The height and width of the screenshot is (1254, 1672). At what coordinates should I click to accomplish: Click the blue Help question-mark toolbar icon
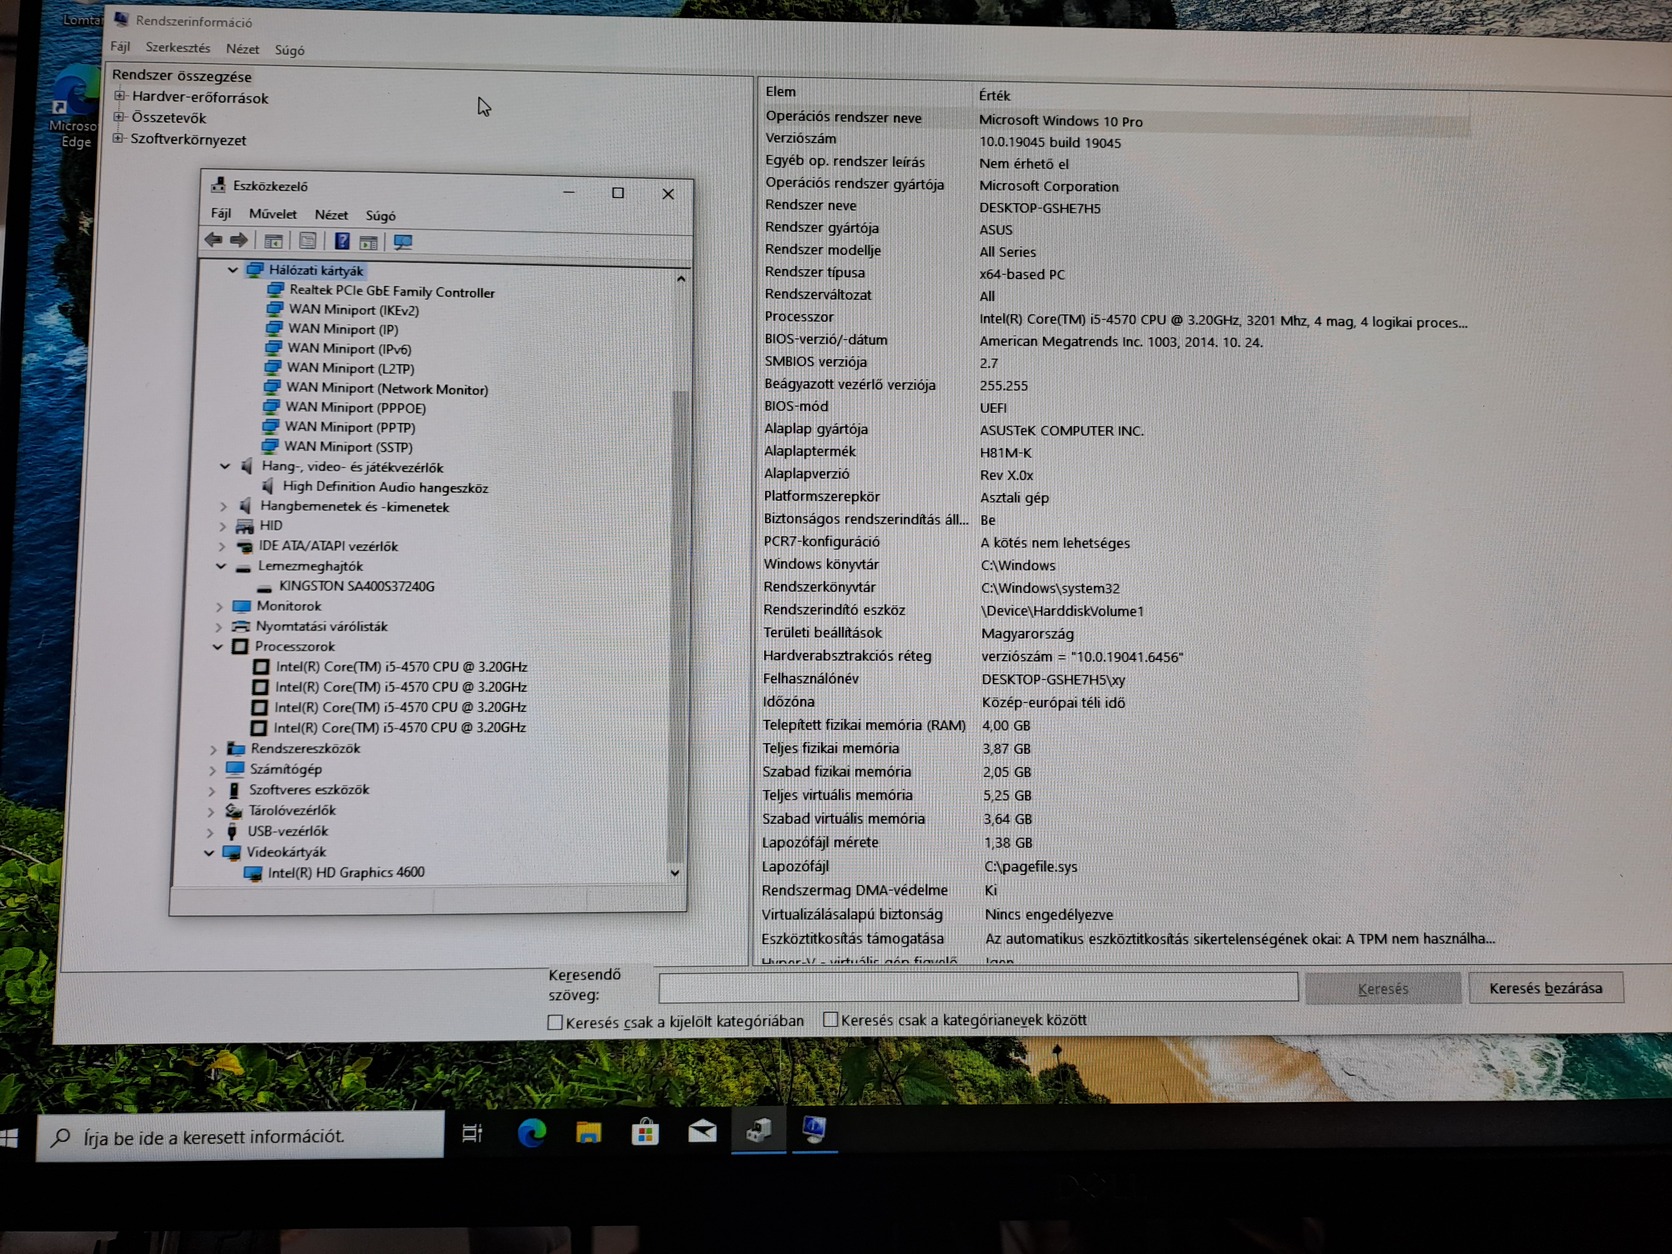coord(342,241)
